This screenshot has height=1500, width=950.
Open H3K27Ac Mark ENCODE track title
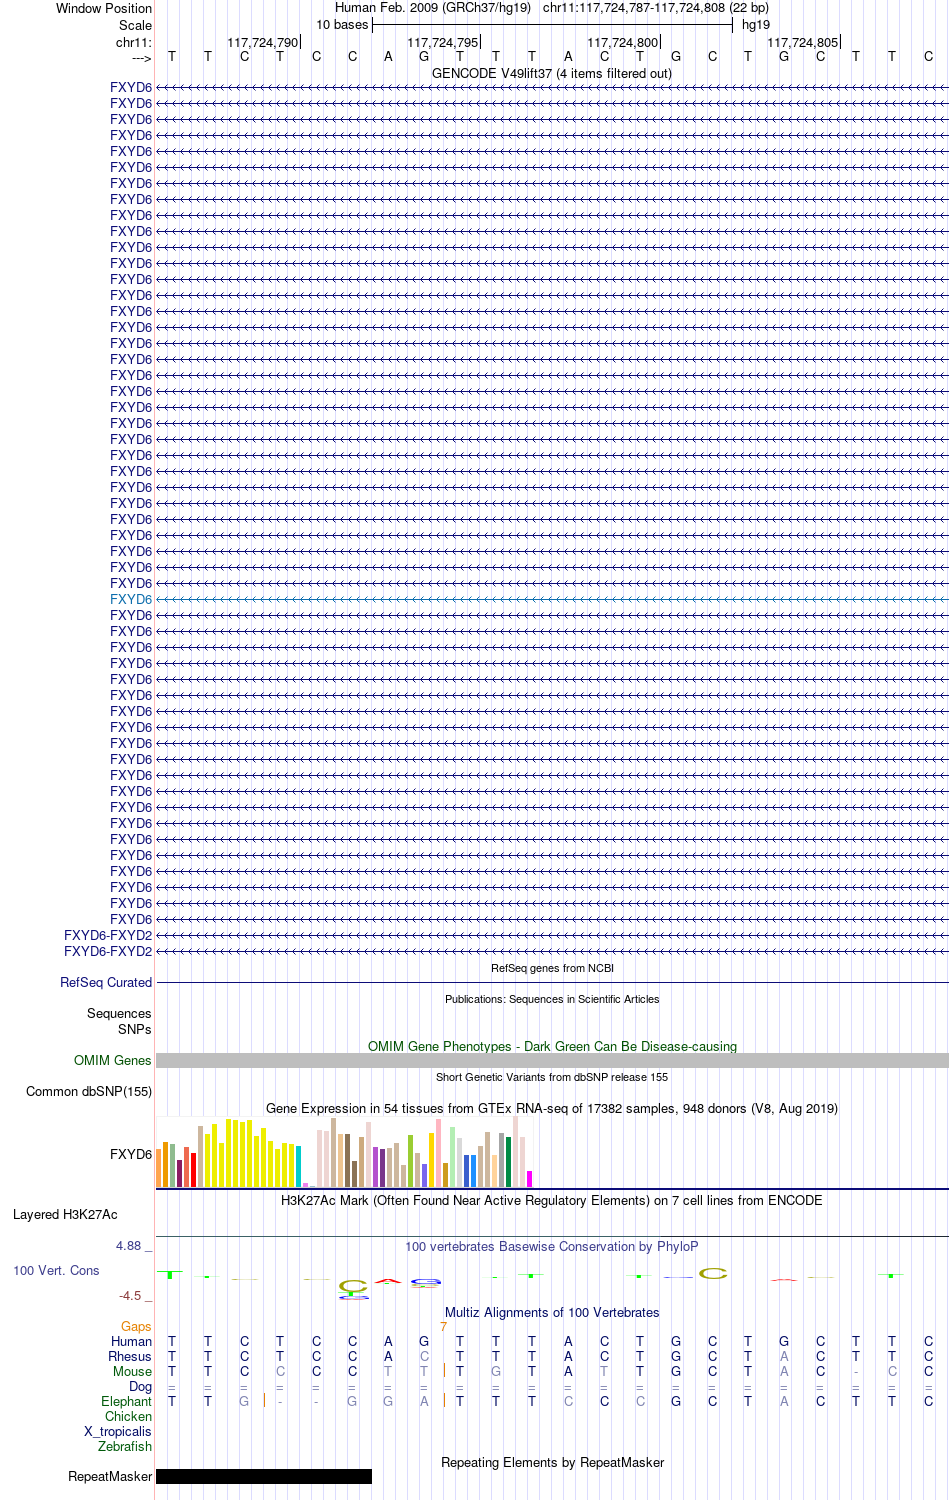[x=552, y=1200]
